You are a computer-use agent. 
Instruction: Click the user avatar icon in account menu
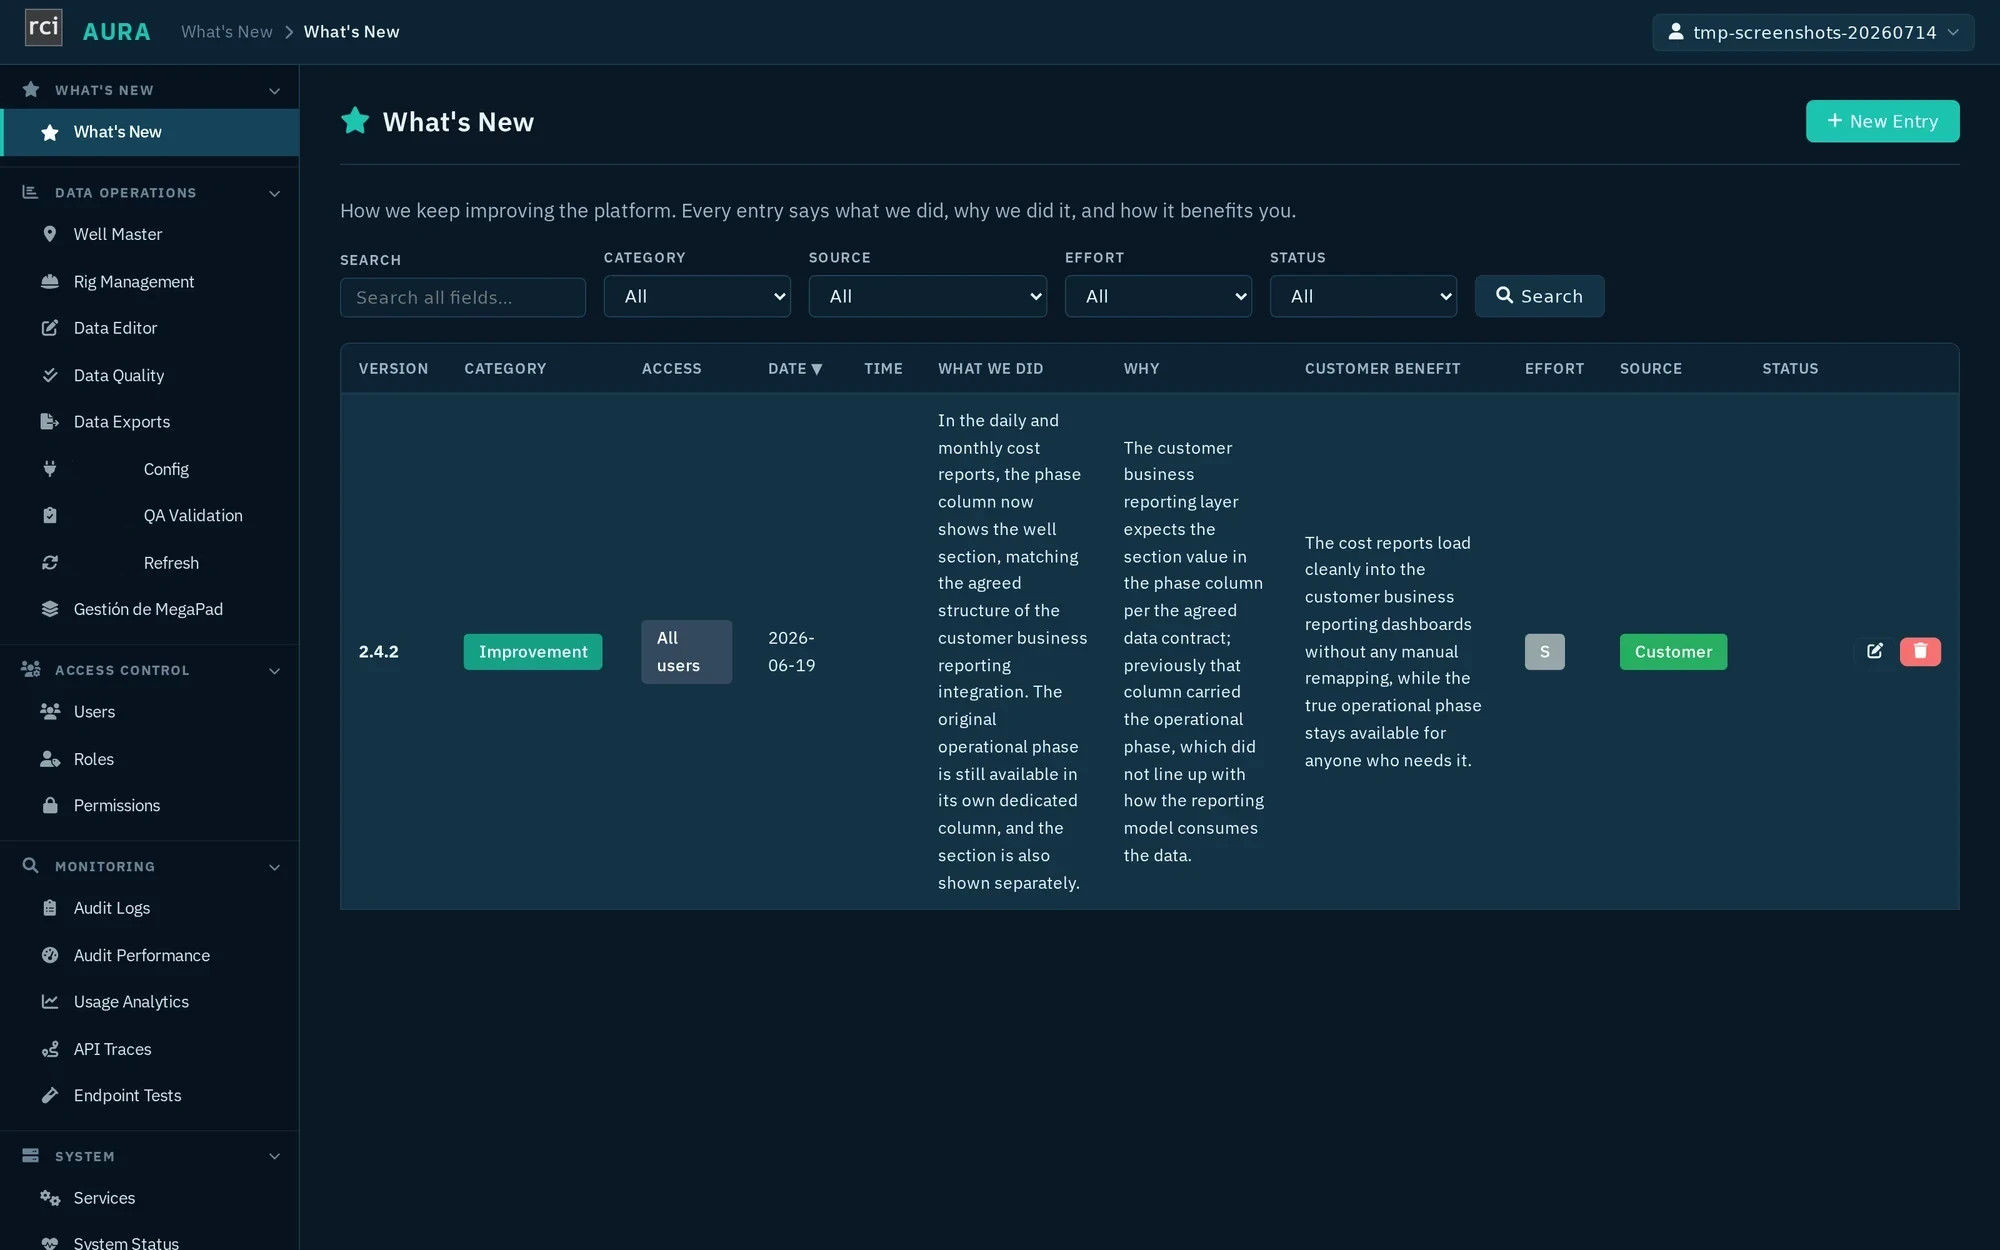(x=1676, y=32)
